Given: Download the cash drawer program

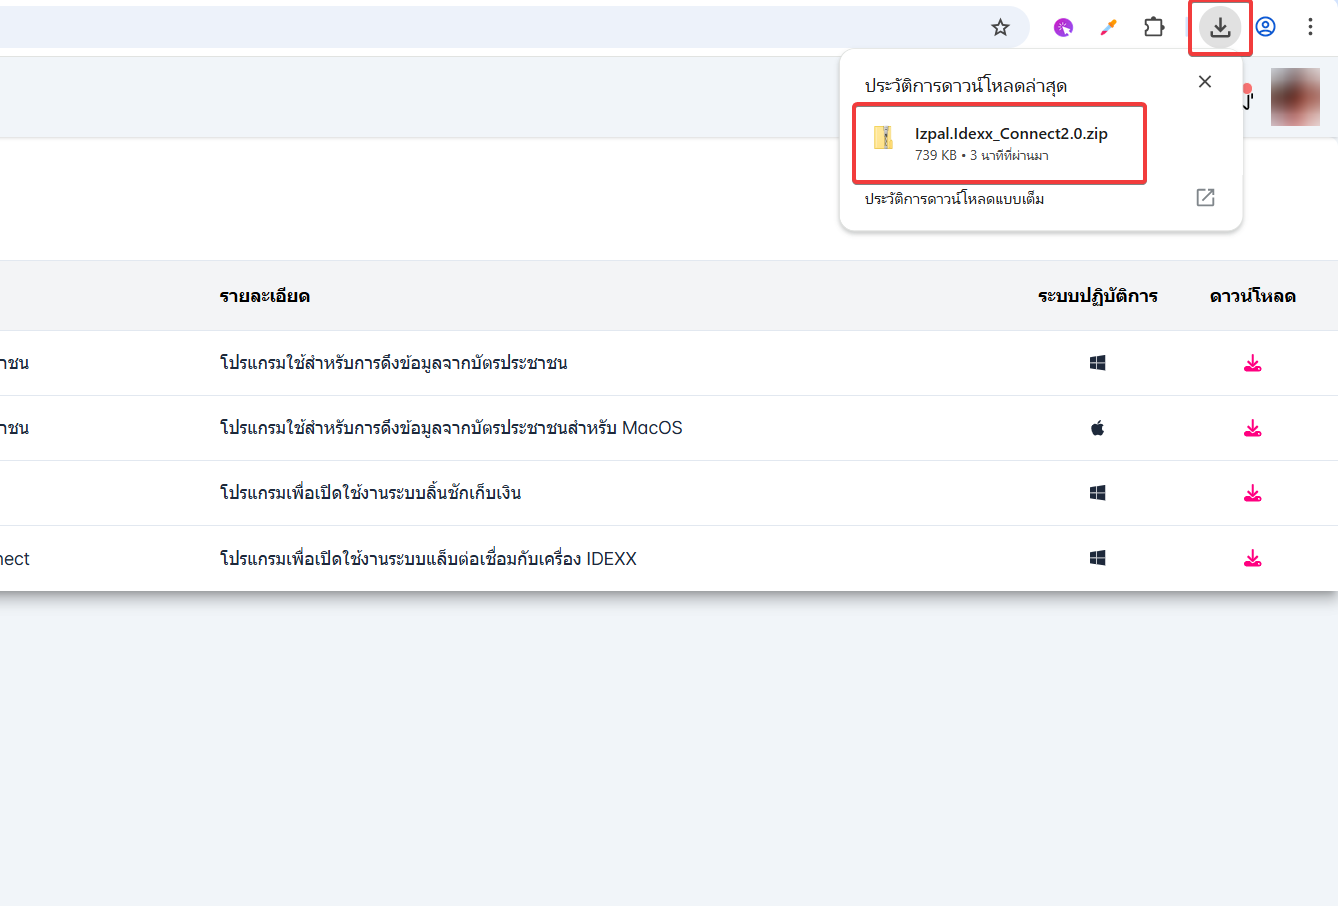Looking at the screenshot, I should [1252, 493].
